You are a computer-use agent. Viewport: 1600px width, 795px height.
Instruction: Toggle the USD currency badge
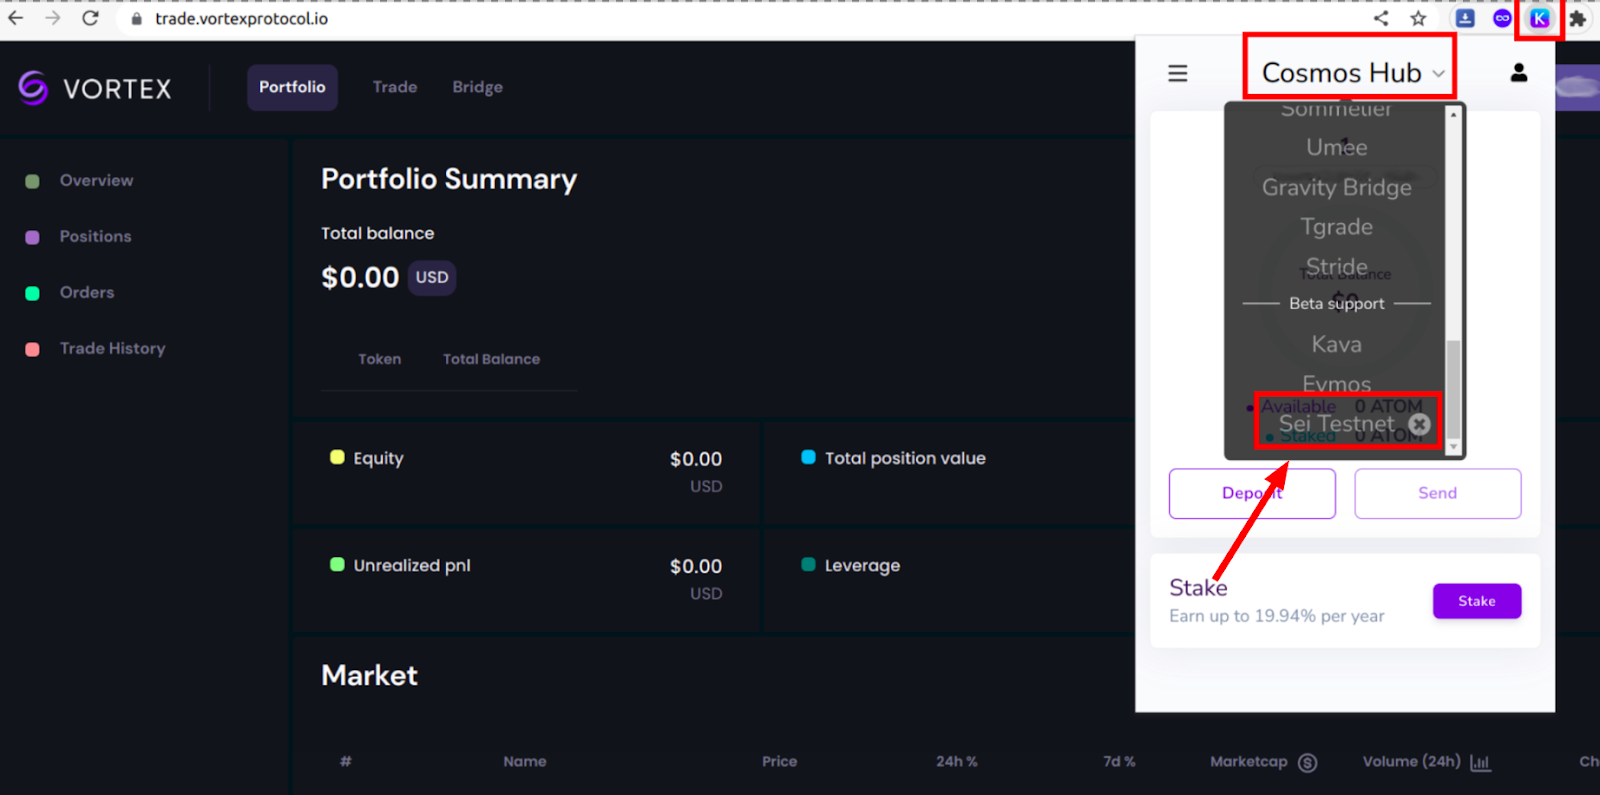(x=432, y=277)
